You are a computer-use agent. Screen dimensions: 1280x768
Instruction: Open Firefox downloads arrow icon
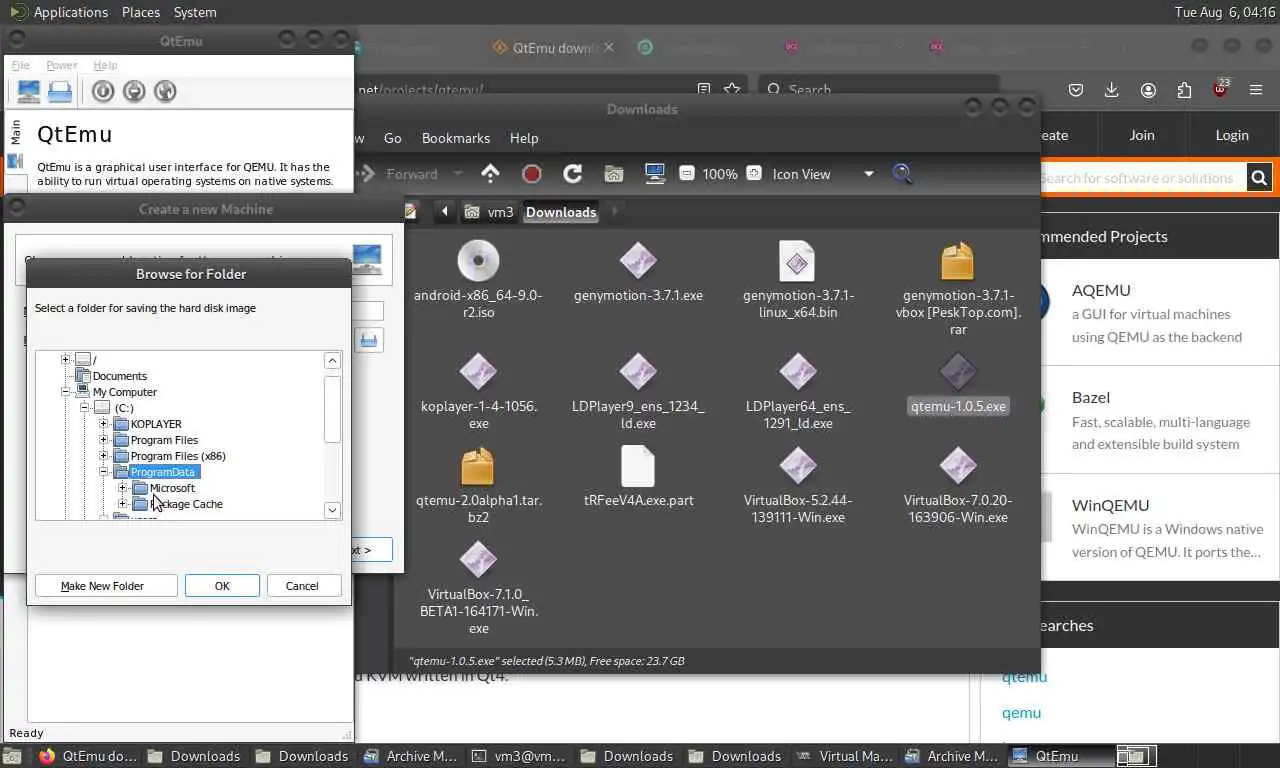1111,90
